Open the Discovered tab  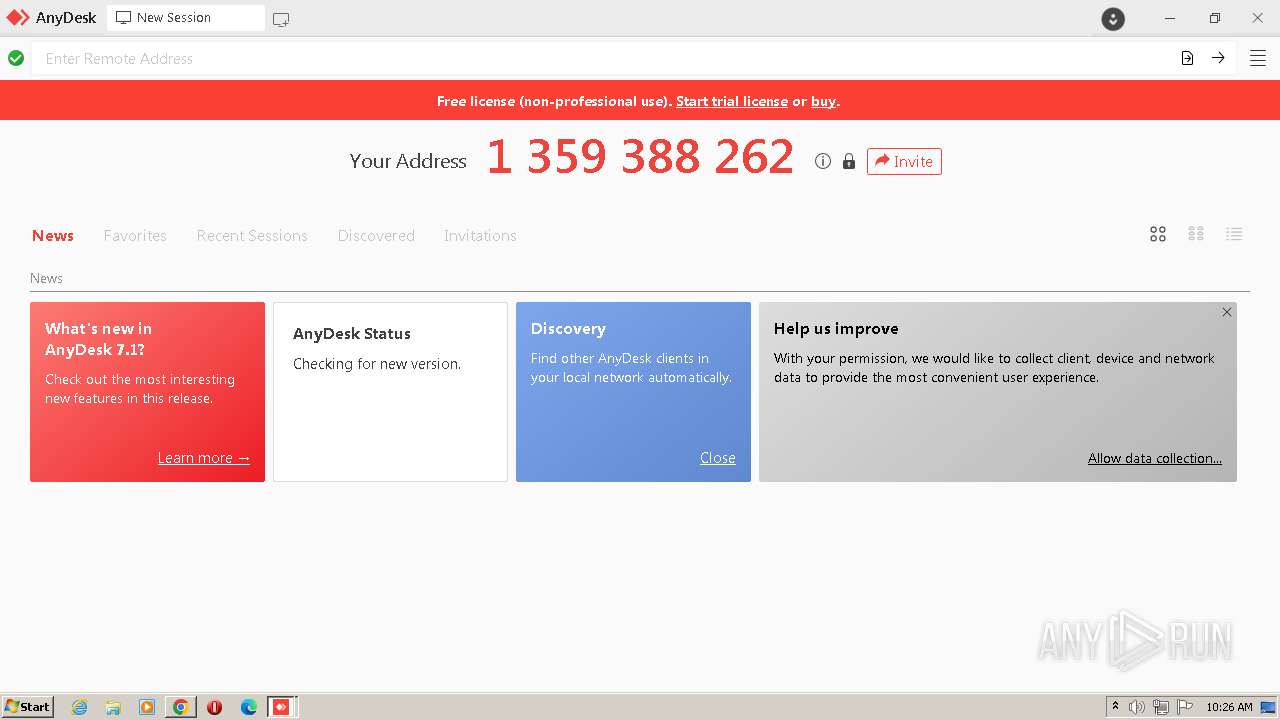(x=376, y=236)
